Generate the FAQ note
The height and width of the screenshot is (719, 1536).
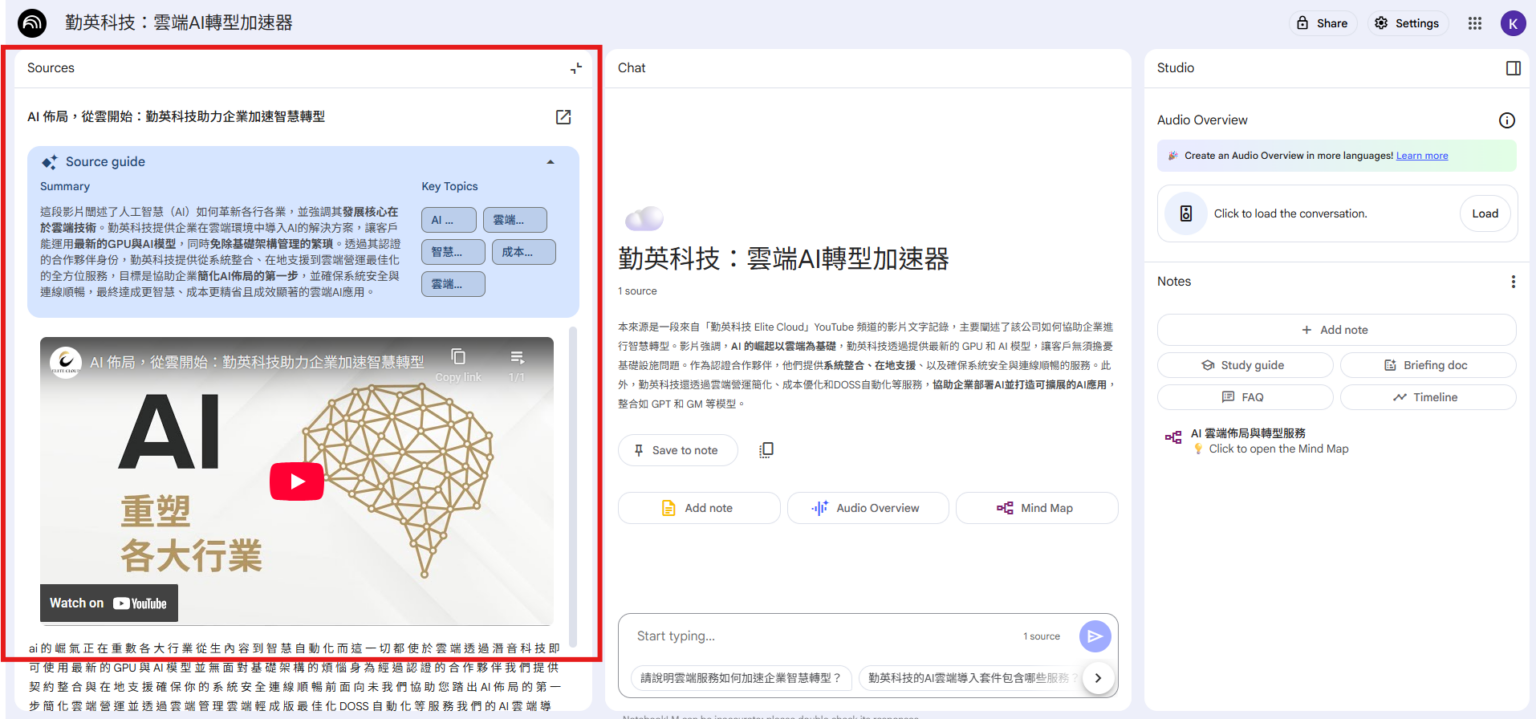tap(1243, 397)
